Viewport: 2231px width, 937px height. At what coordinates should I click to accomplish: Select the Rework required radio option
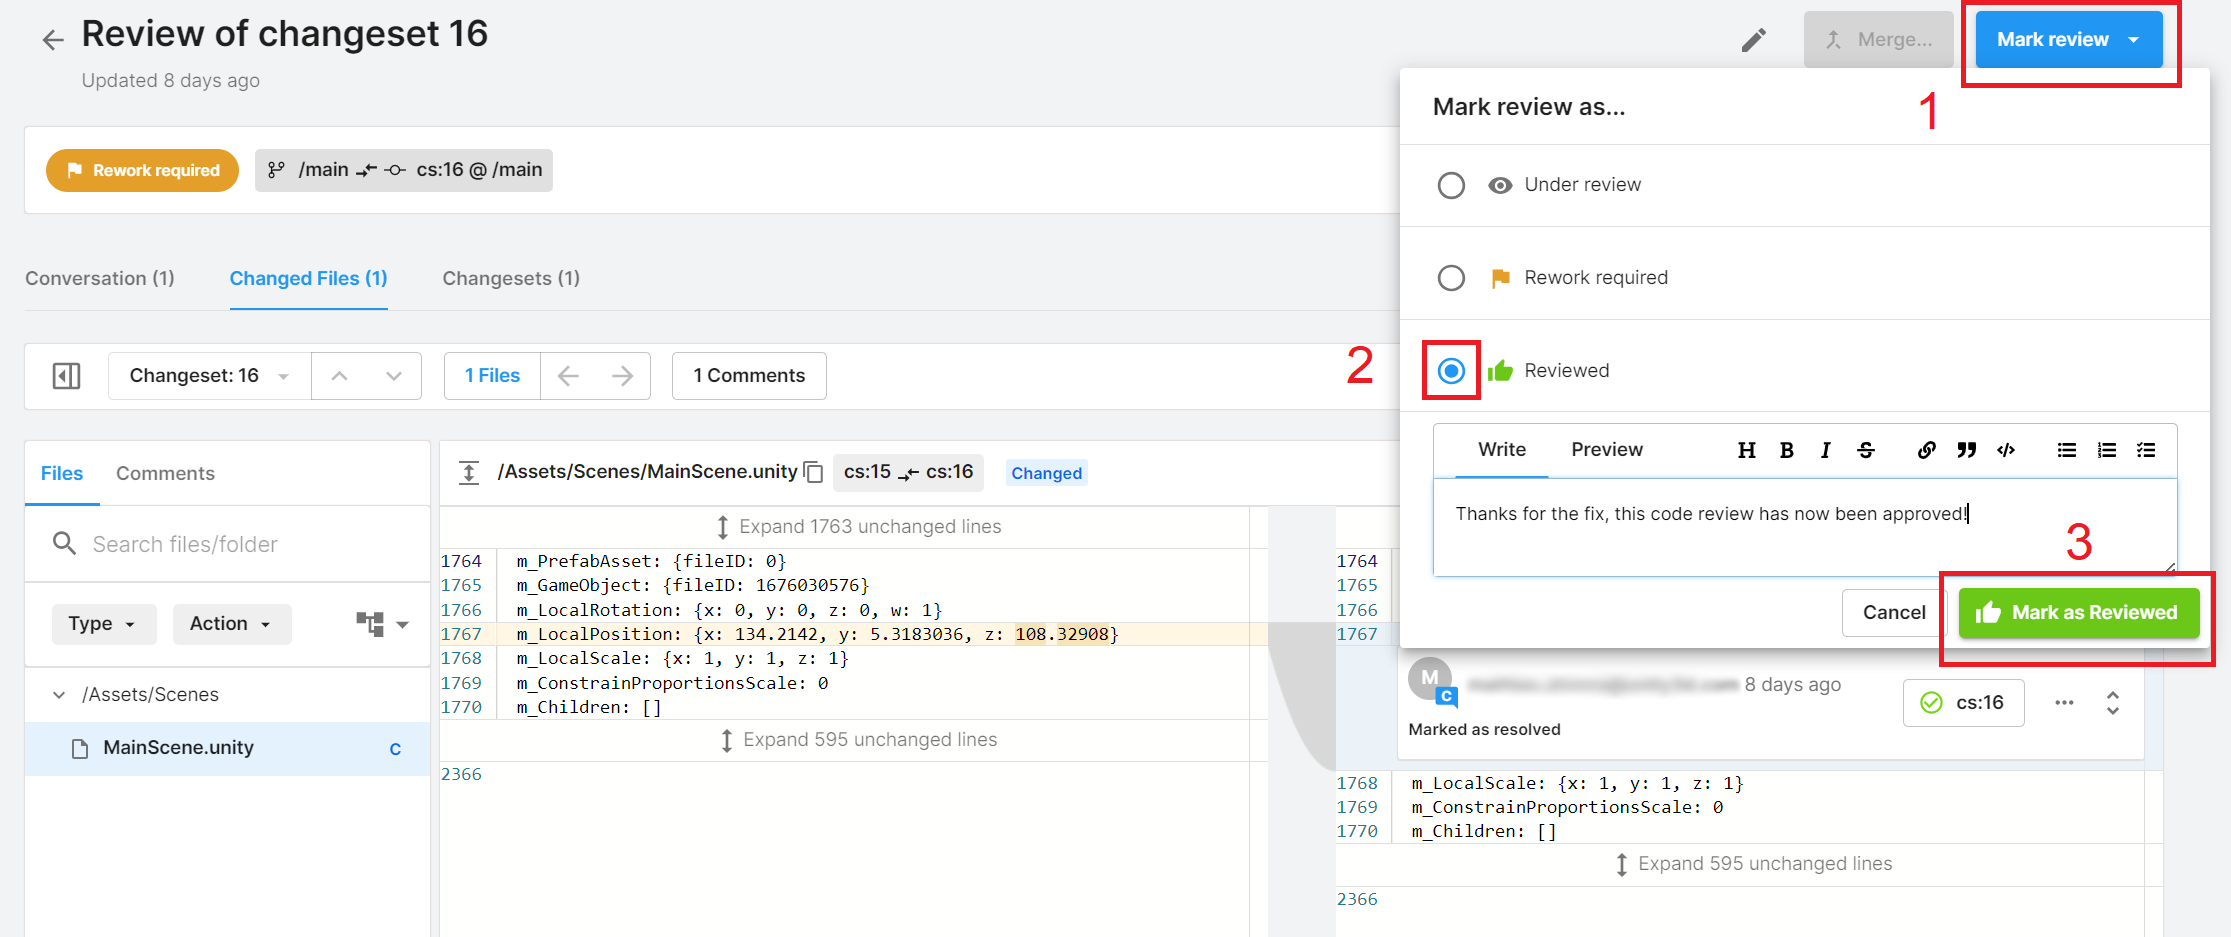click(1451, 278)
